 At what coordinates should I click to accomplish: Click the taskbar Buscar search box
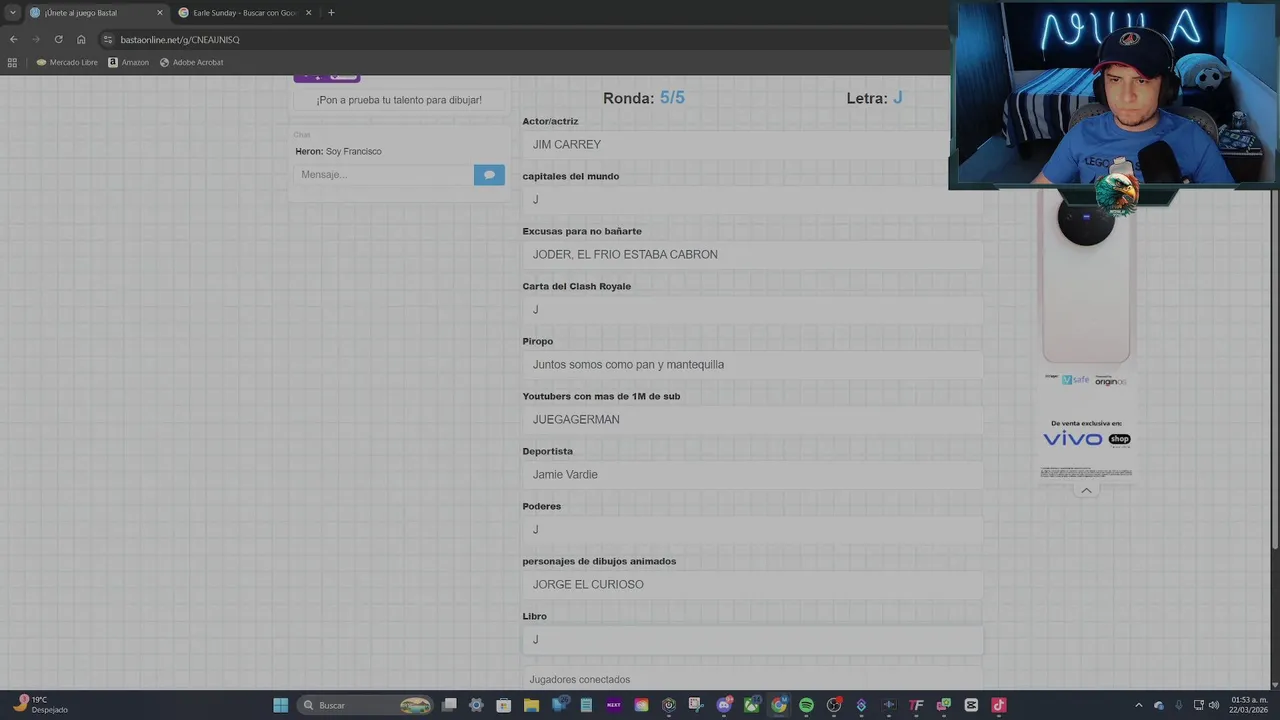coord(367,705)
